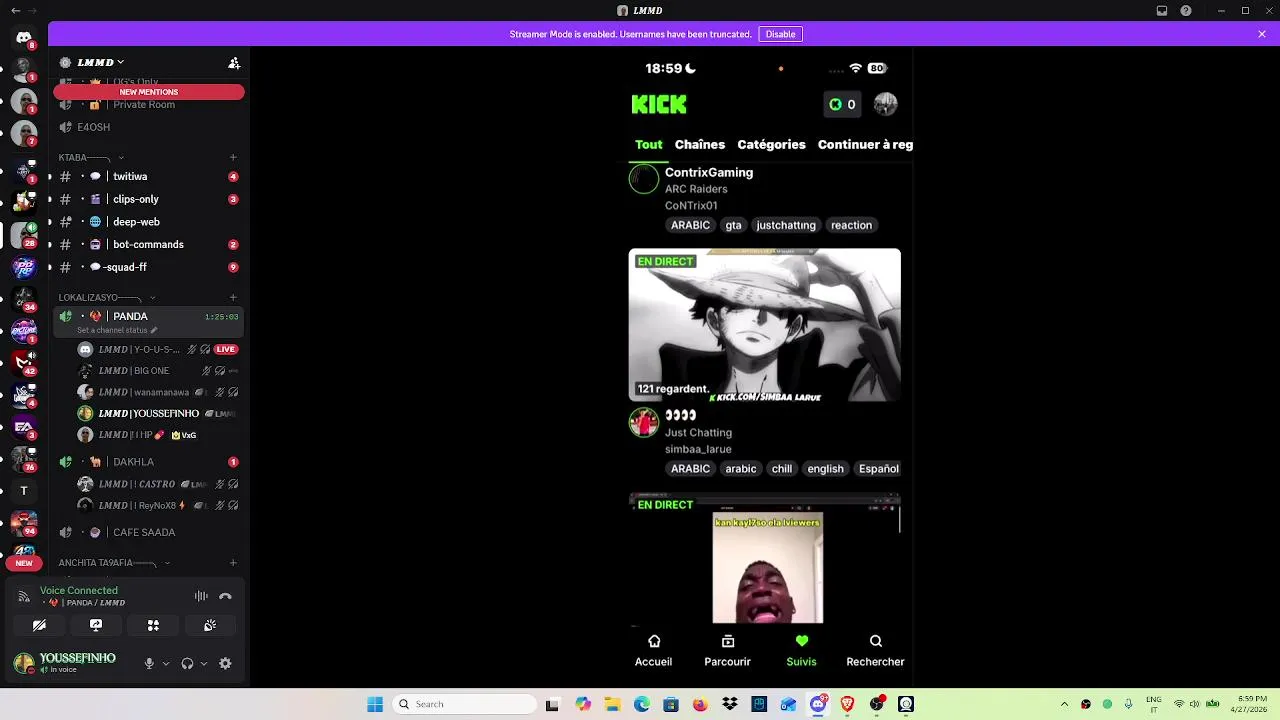The height and width of the screenshot is (720, 1280).
Task: Switch to the Tout tab on Kick
Action: [648, 145]
